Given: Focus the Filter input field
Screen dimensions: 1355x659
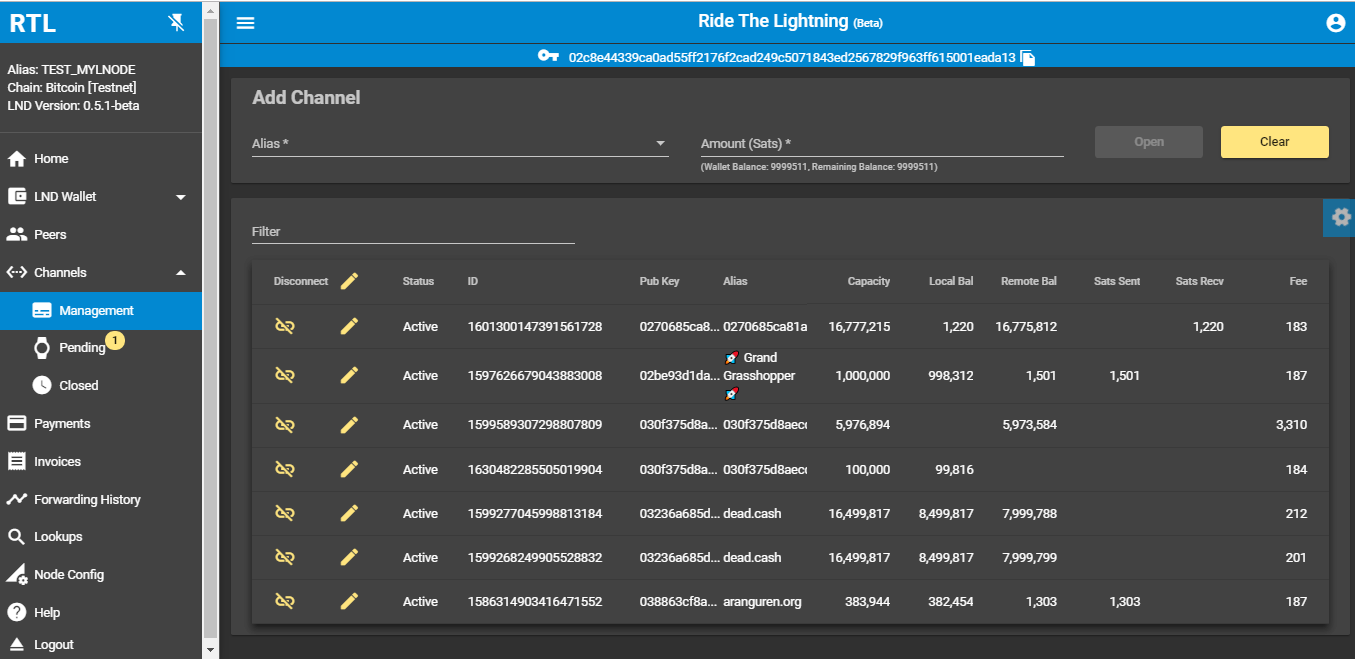Looking at the screenshot, I should [x=413, y=231].
